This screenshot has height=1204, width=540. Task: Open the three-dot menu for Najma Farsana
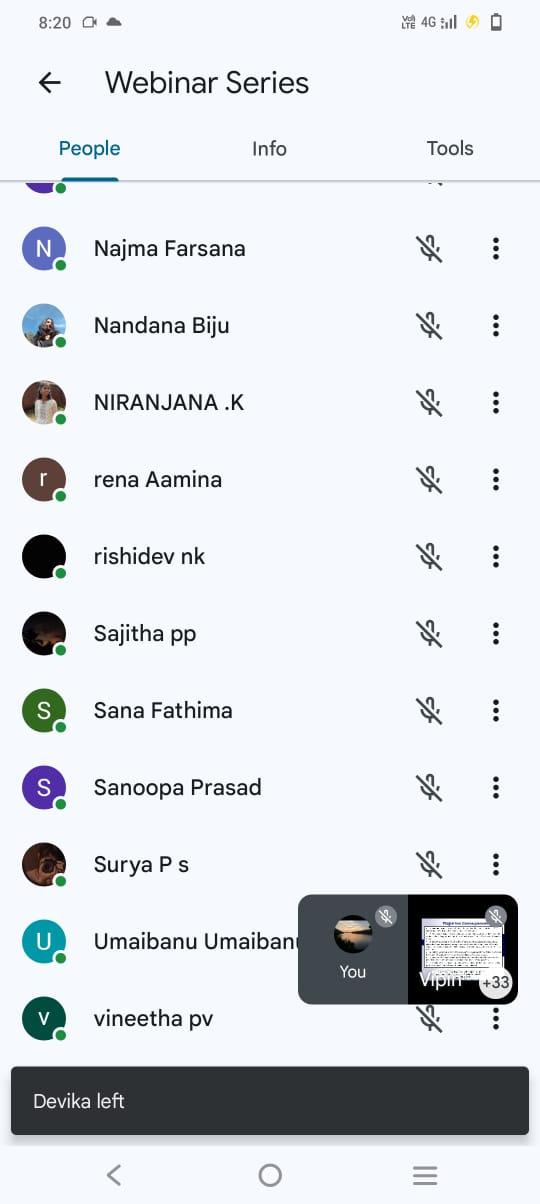click(x=496, y=249)
